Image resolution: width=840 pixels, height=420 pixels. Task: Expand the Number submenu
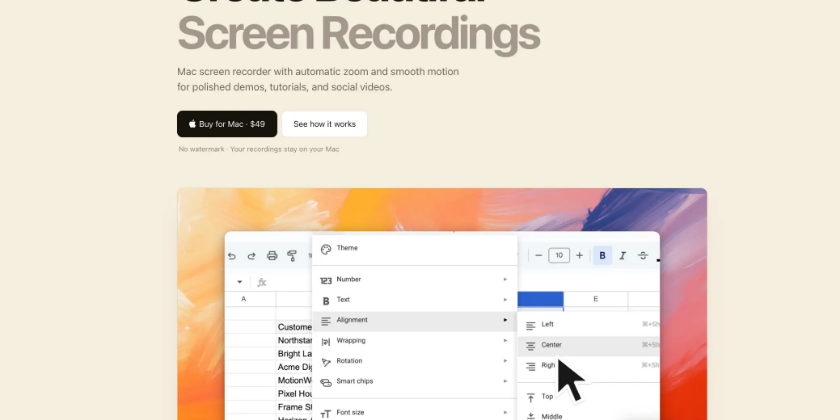(414, 280)
